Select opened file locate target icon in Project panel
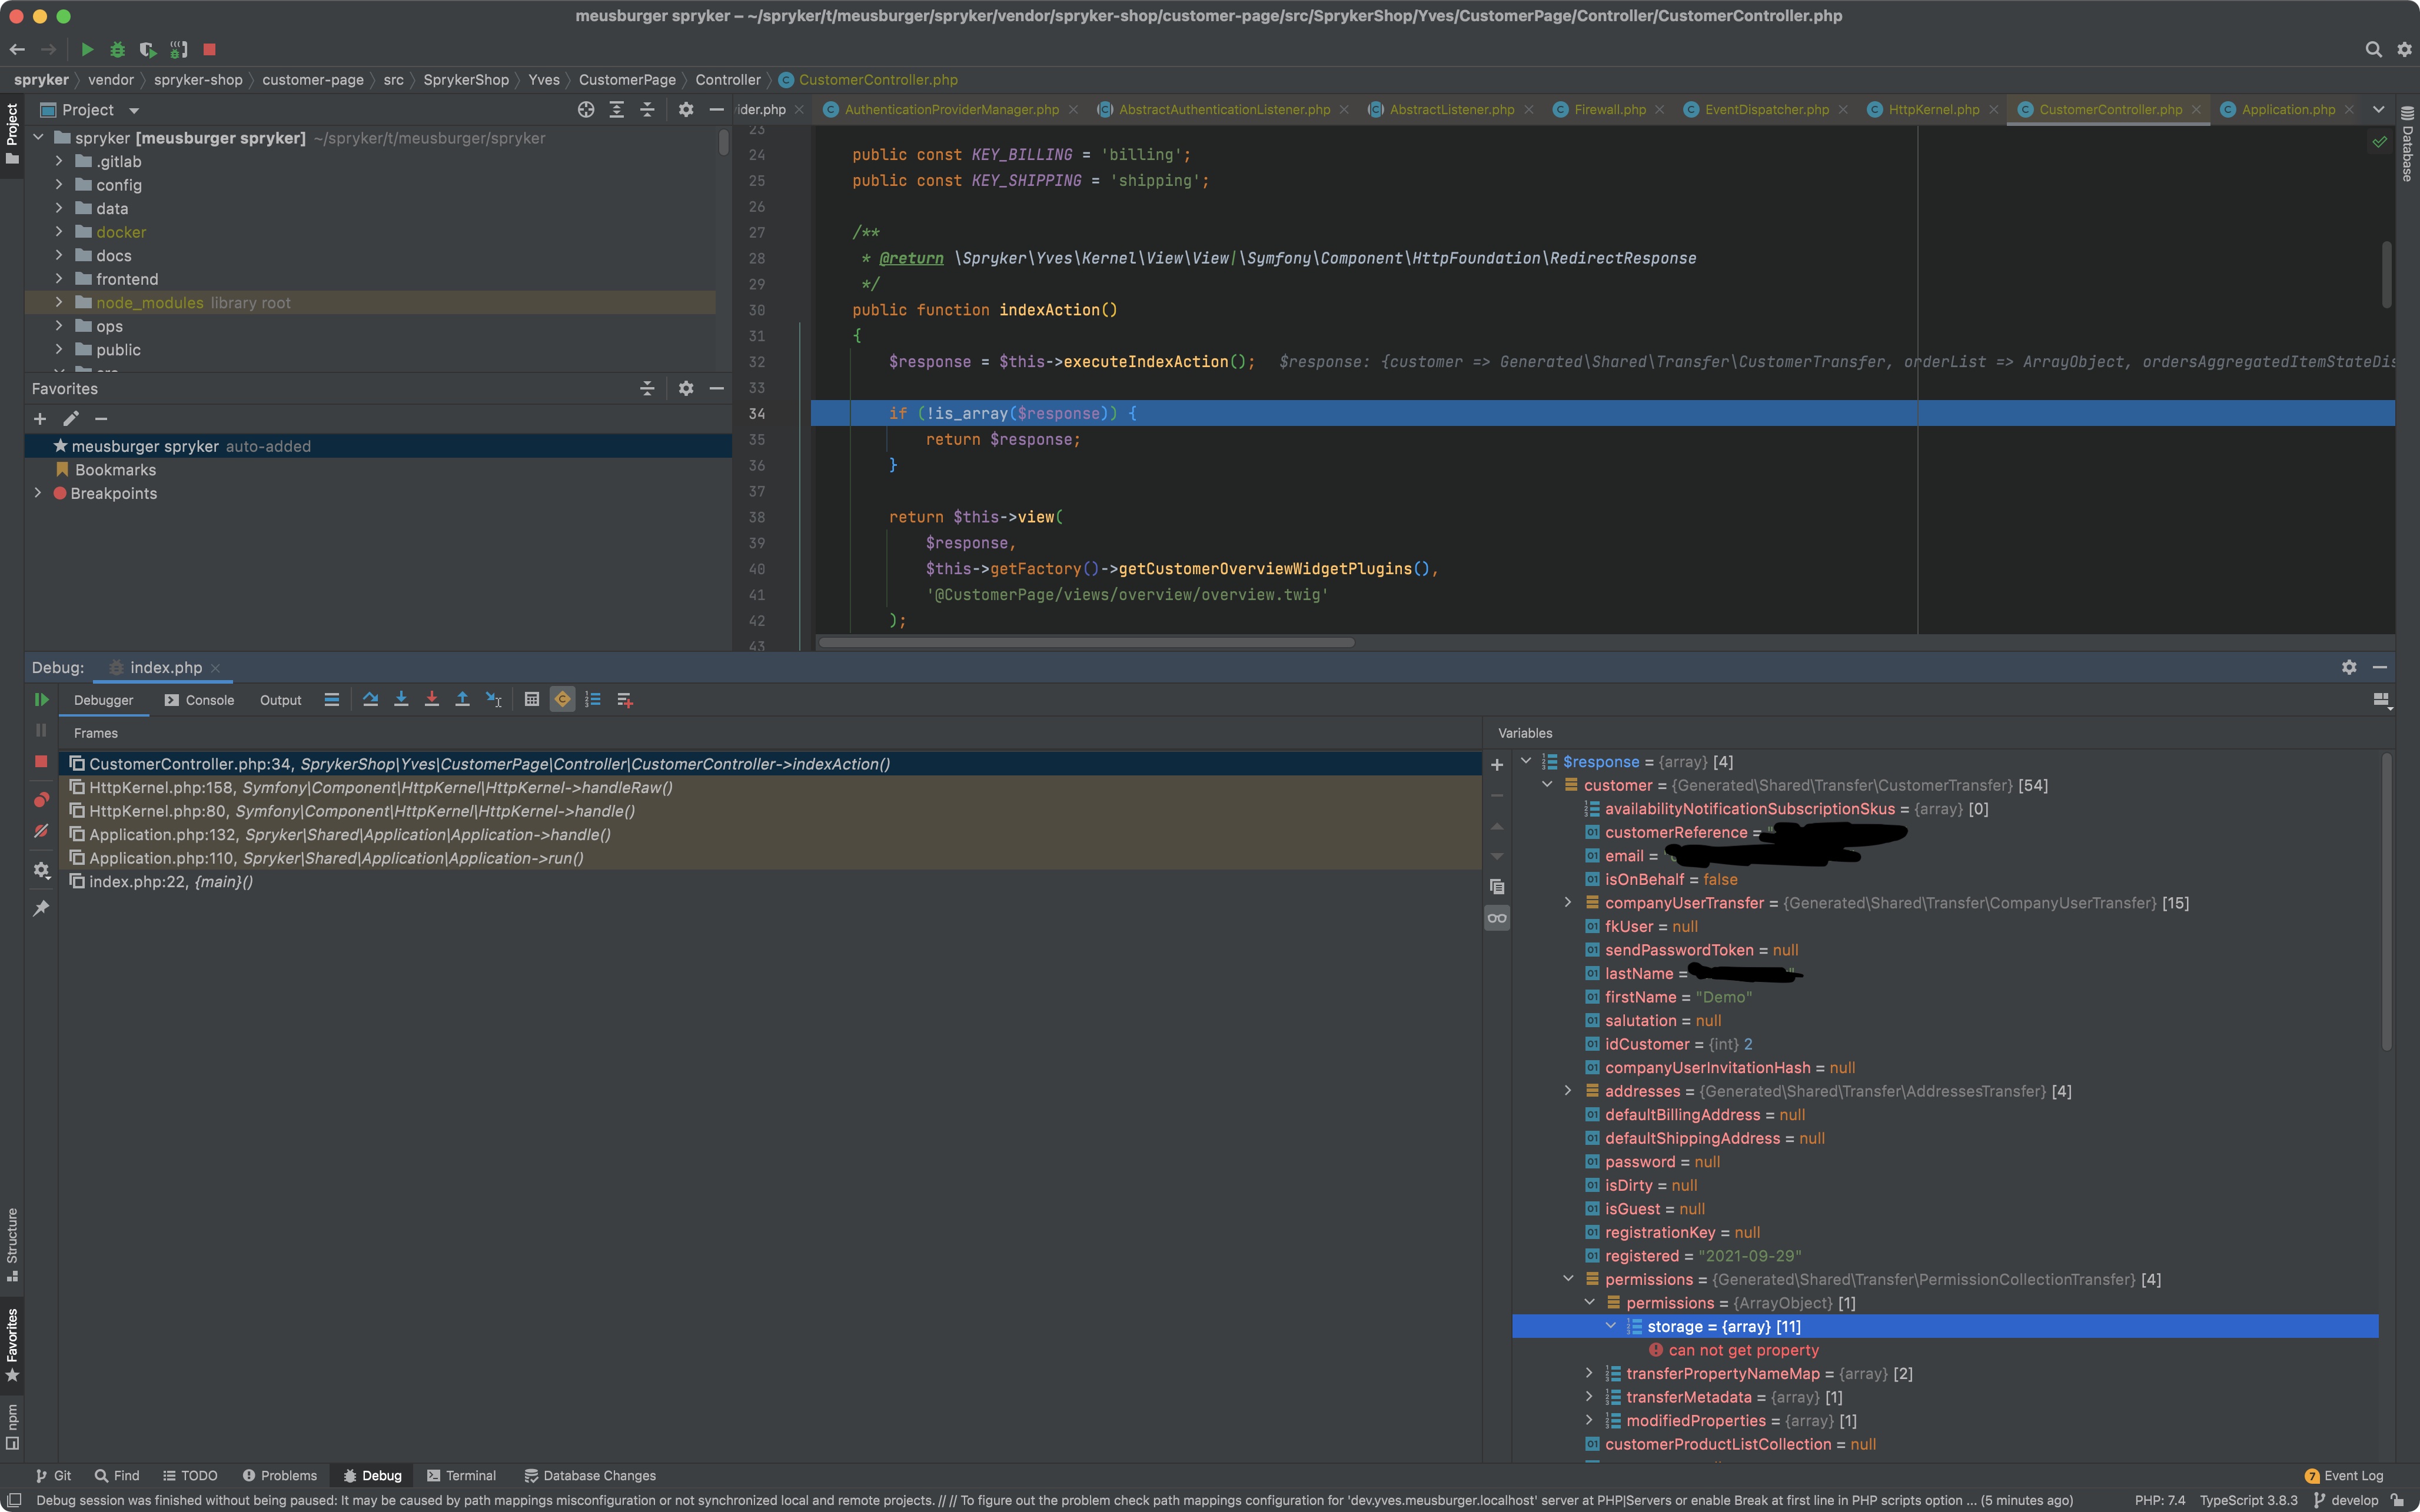 click(x=586, y=110)
